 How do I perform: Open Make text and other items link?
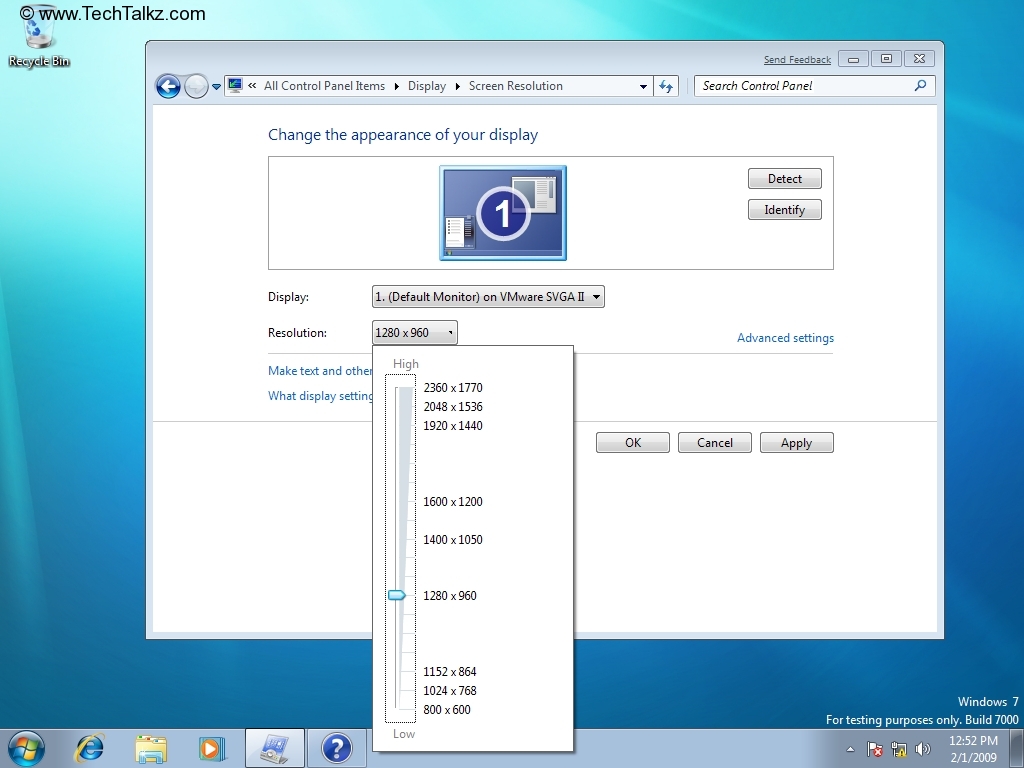click(320, 370)
